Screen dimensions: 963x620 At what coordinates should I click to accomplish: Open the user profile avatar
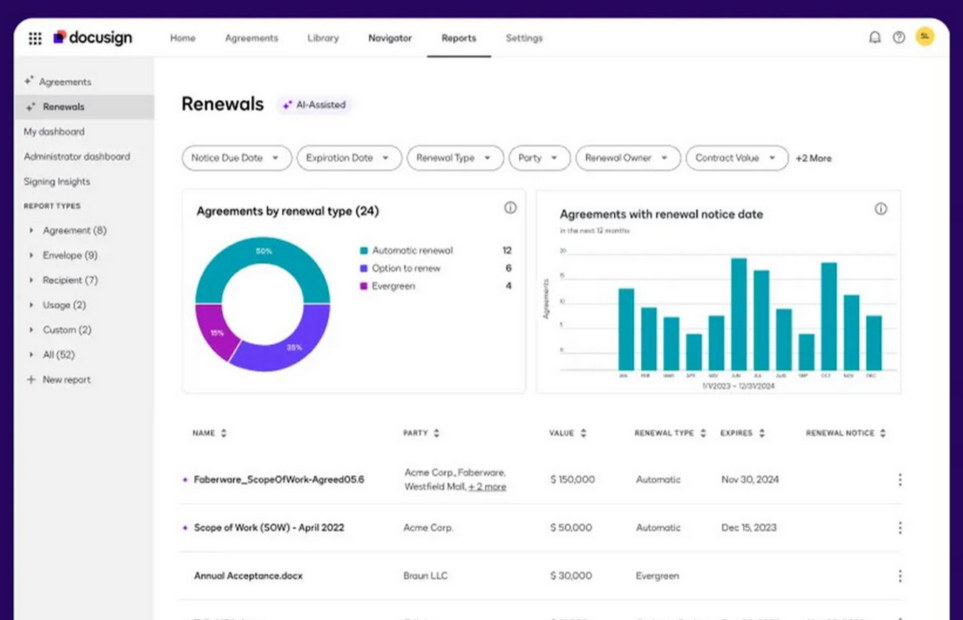click(925, 36)
